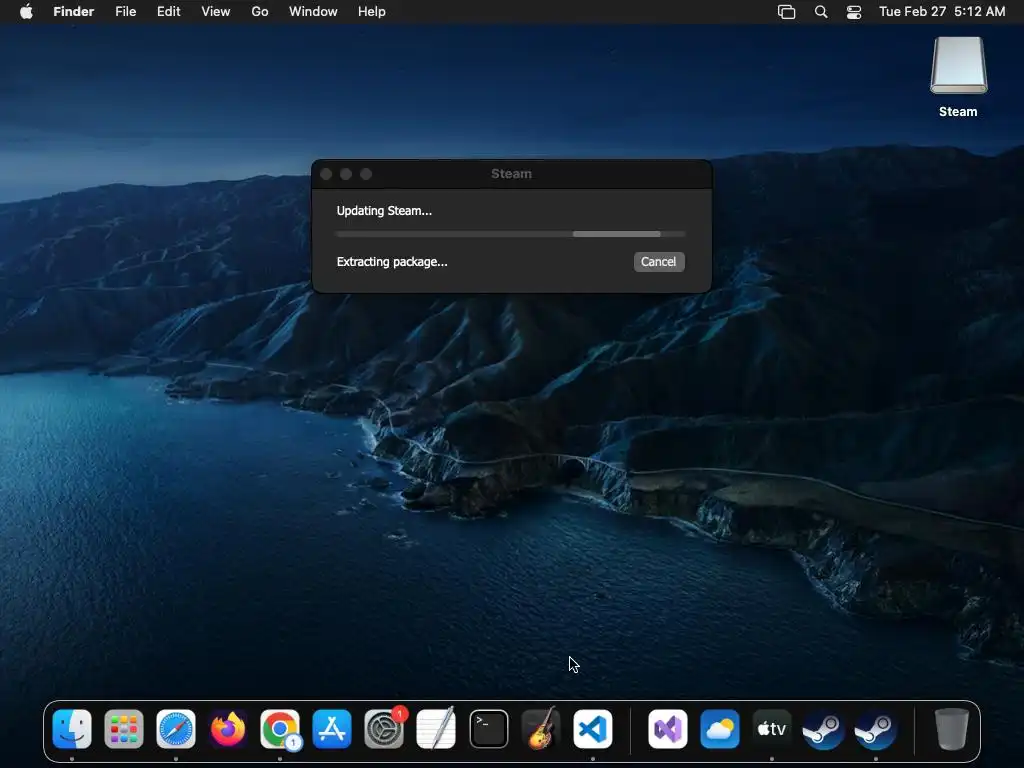Image resolution: width=1024 pixels, height=768 pixels.
Task: Launch Firefox from the dock
Action: click(x=228, y=729)
